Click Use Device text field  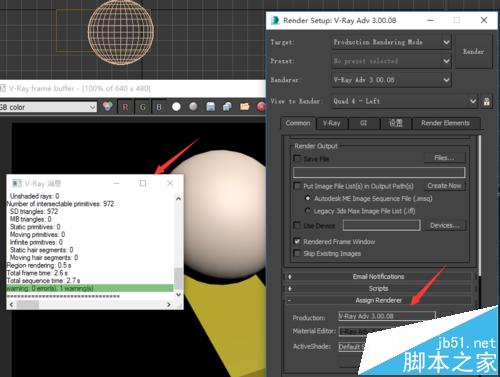point(381,226)
